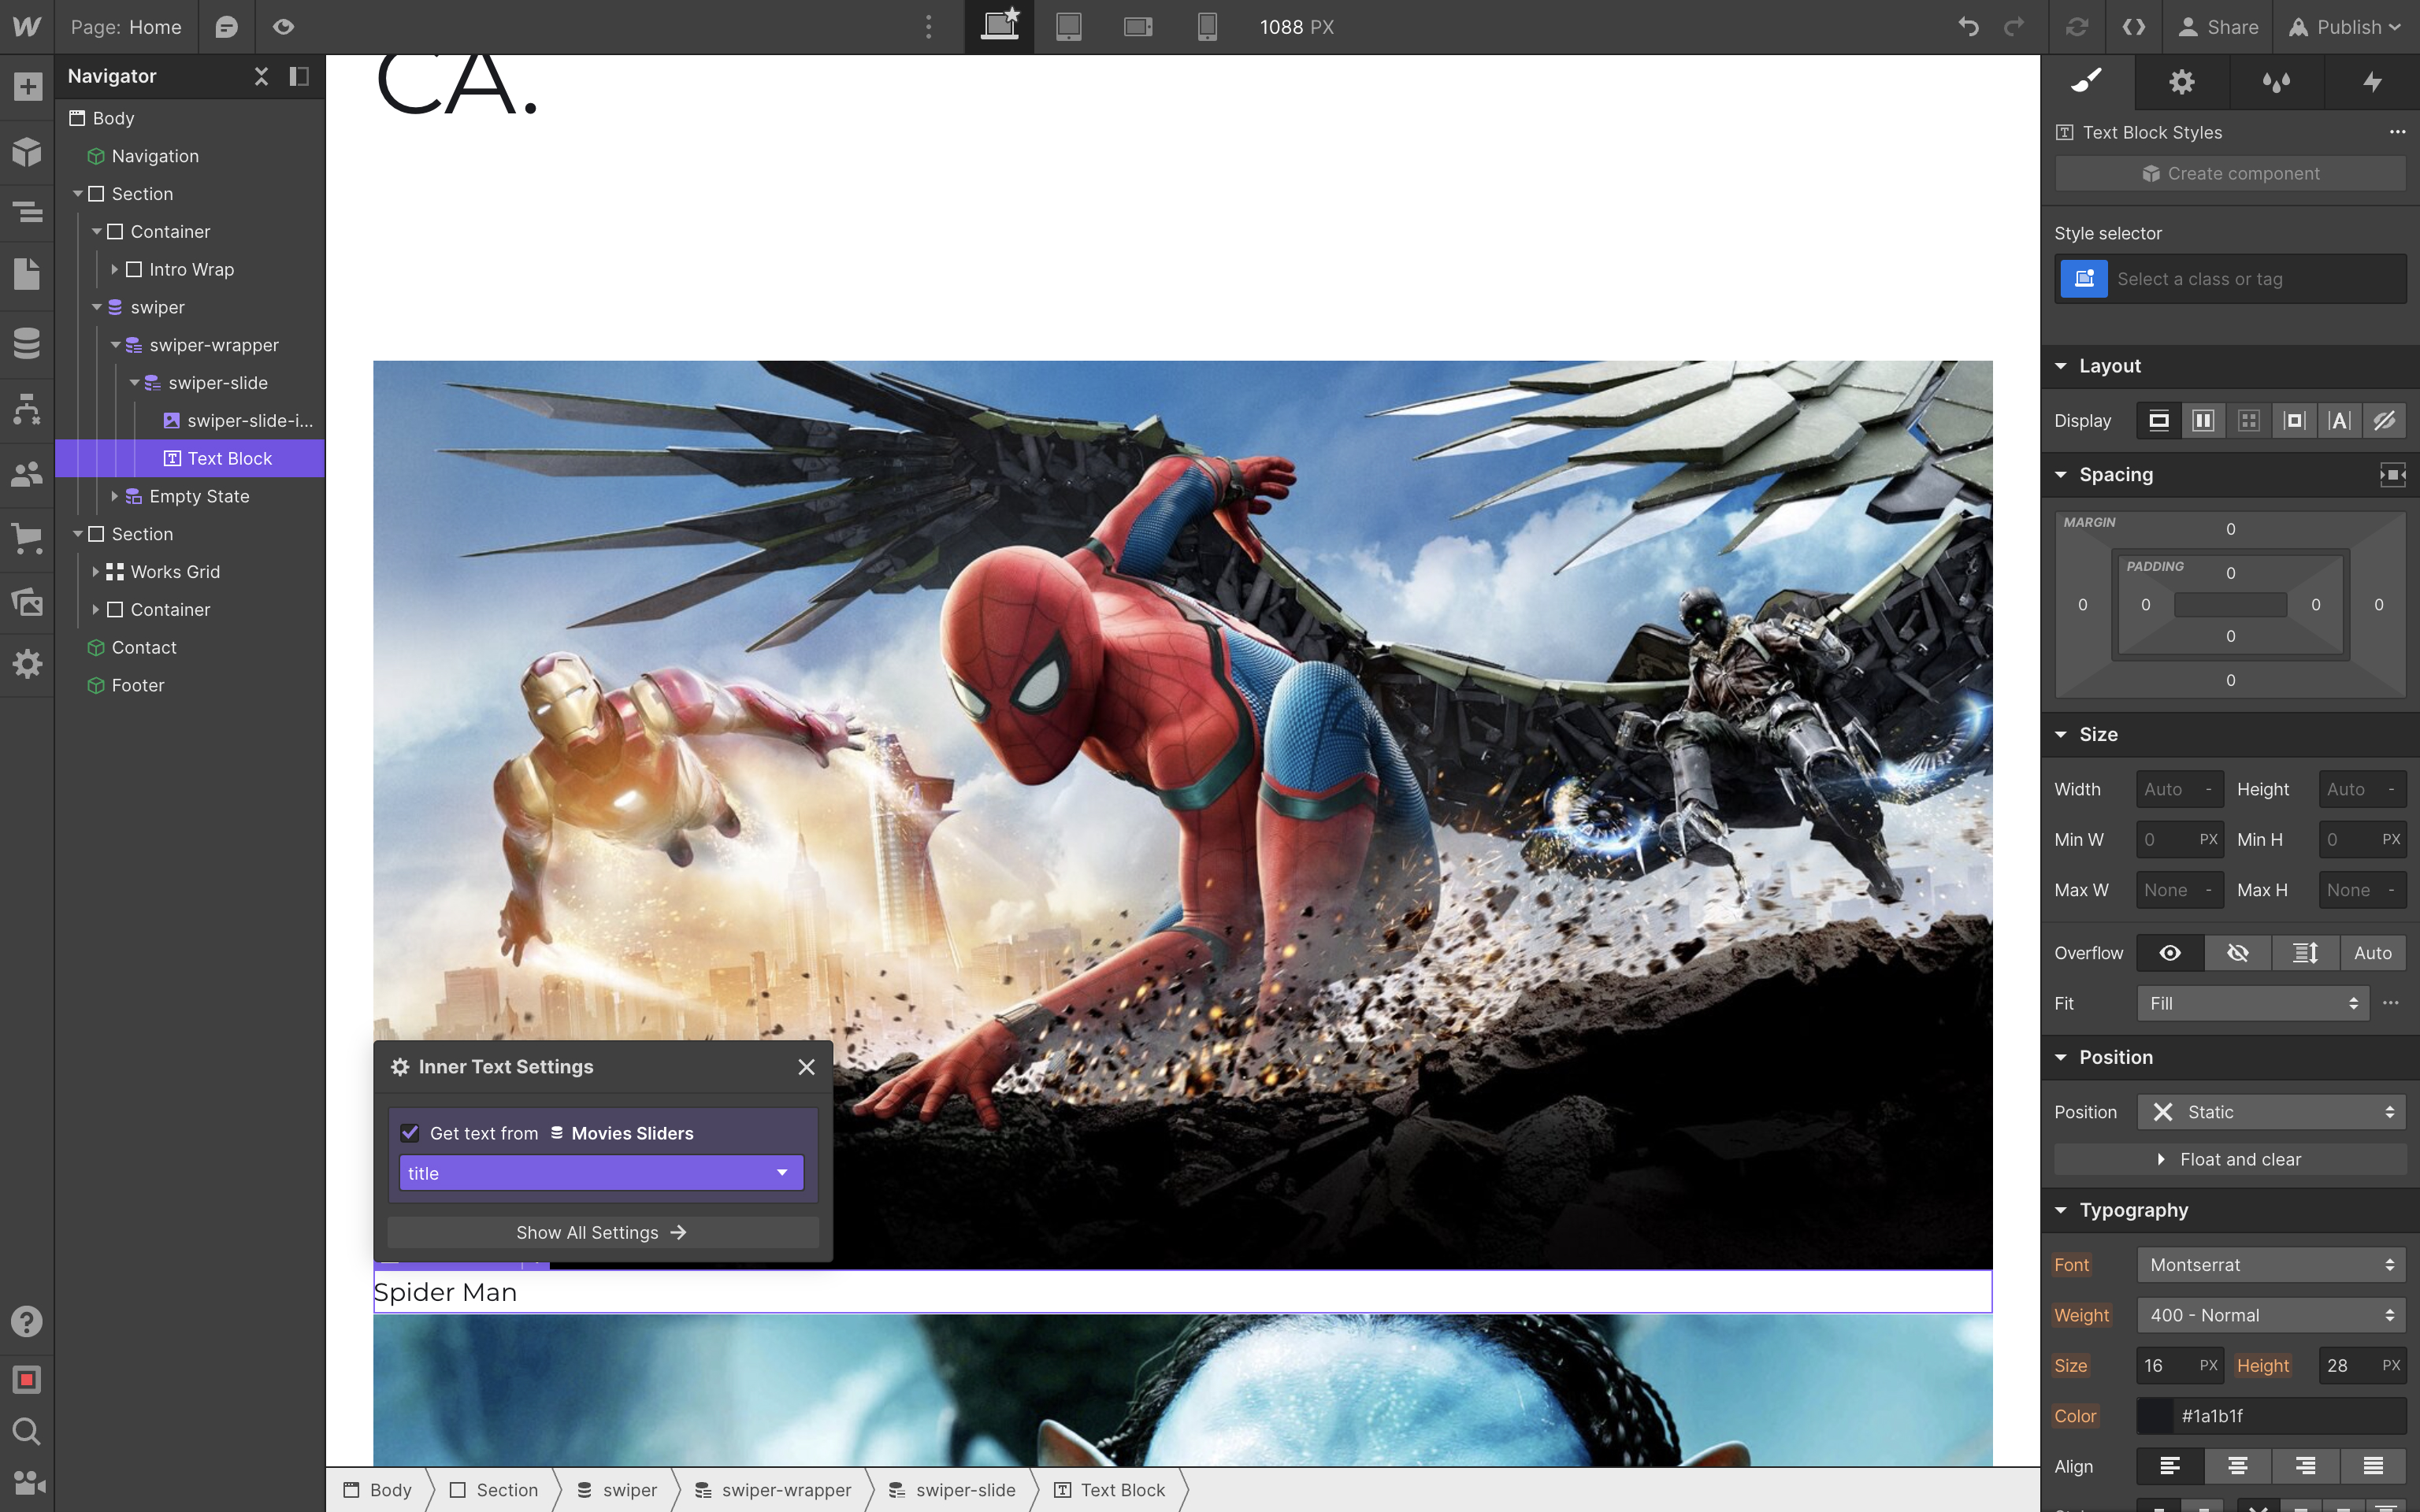
Task: Click the Show All Settings button
Action: (602, 1232)
